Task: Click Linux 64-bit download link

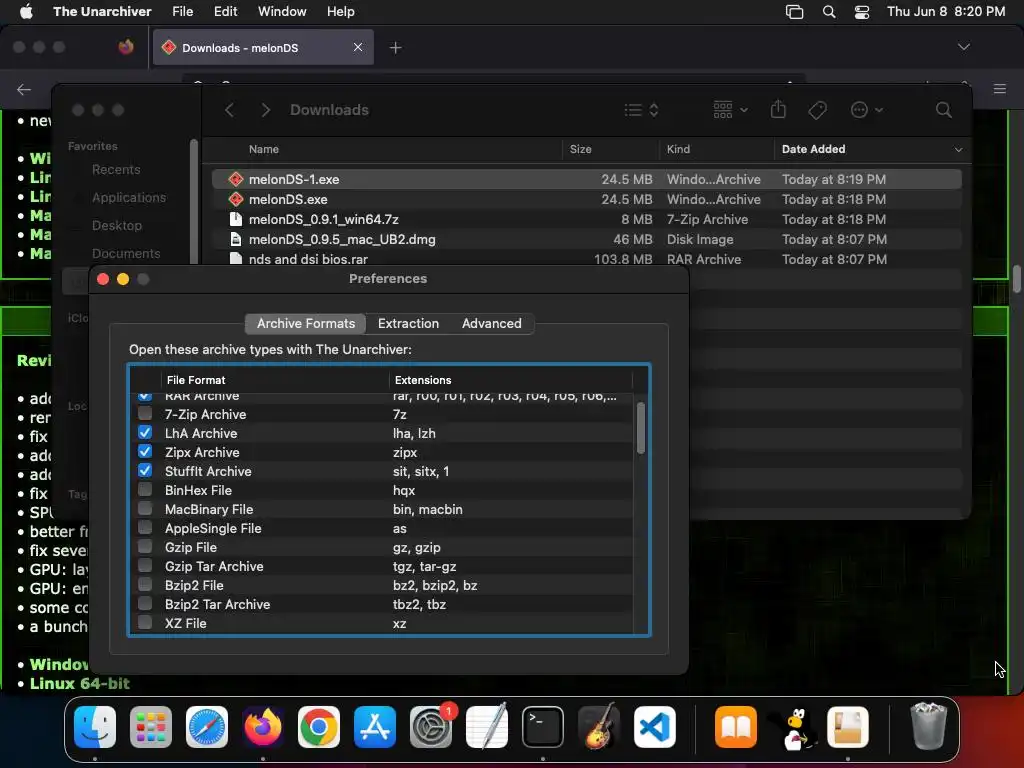Action: coord(80,684)
